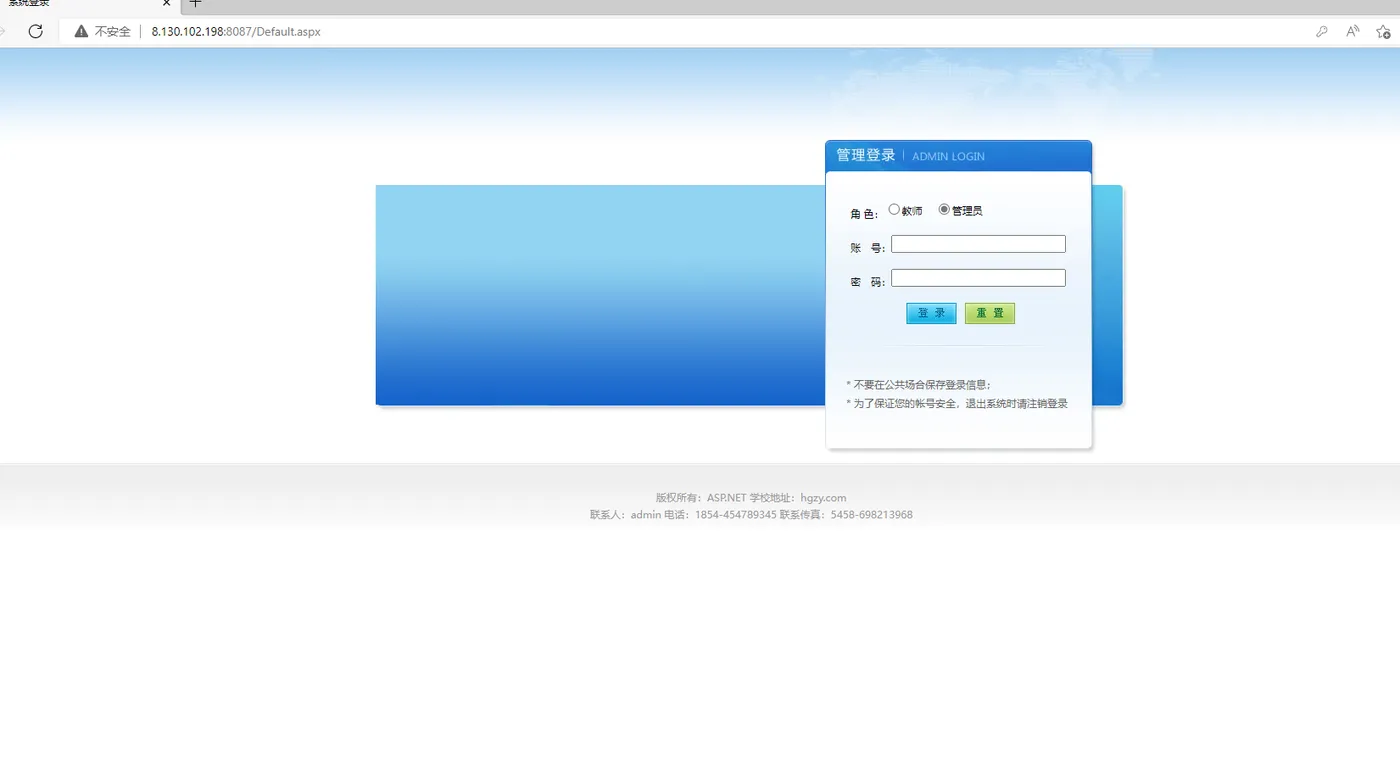
Task: Add page to favorites star icon
Action: tap(1384, 31)
